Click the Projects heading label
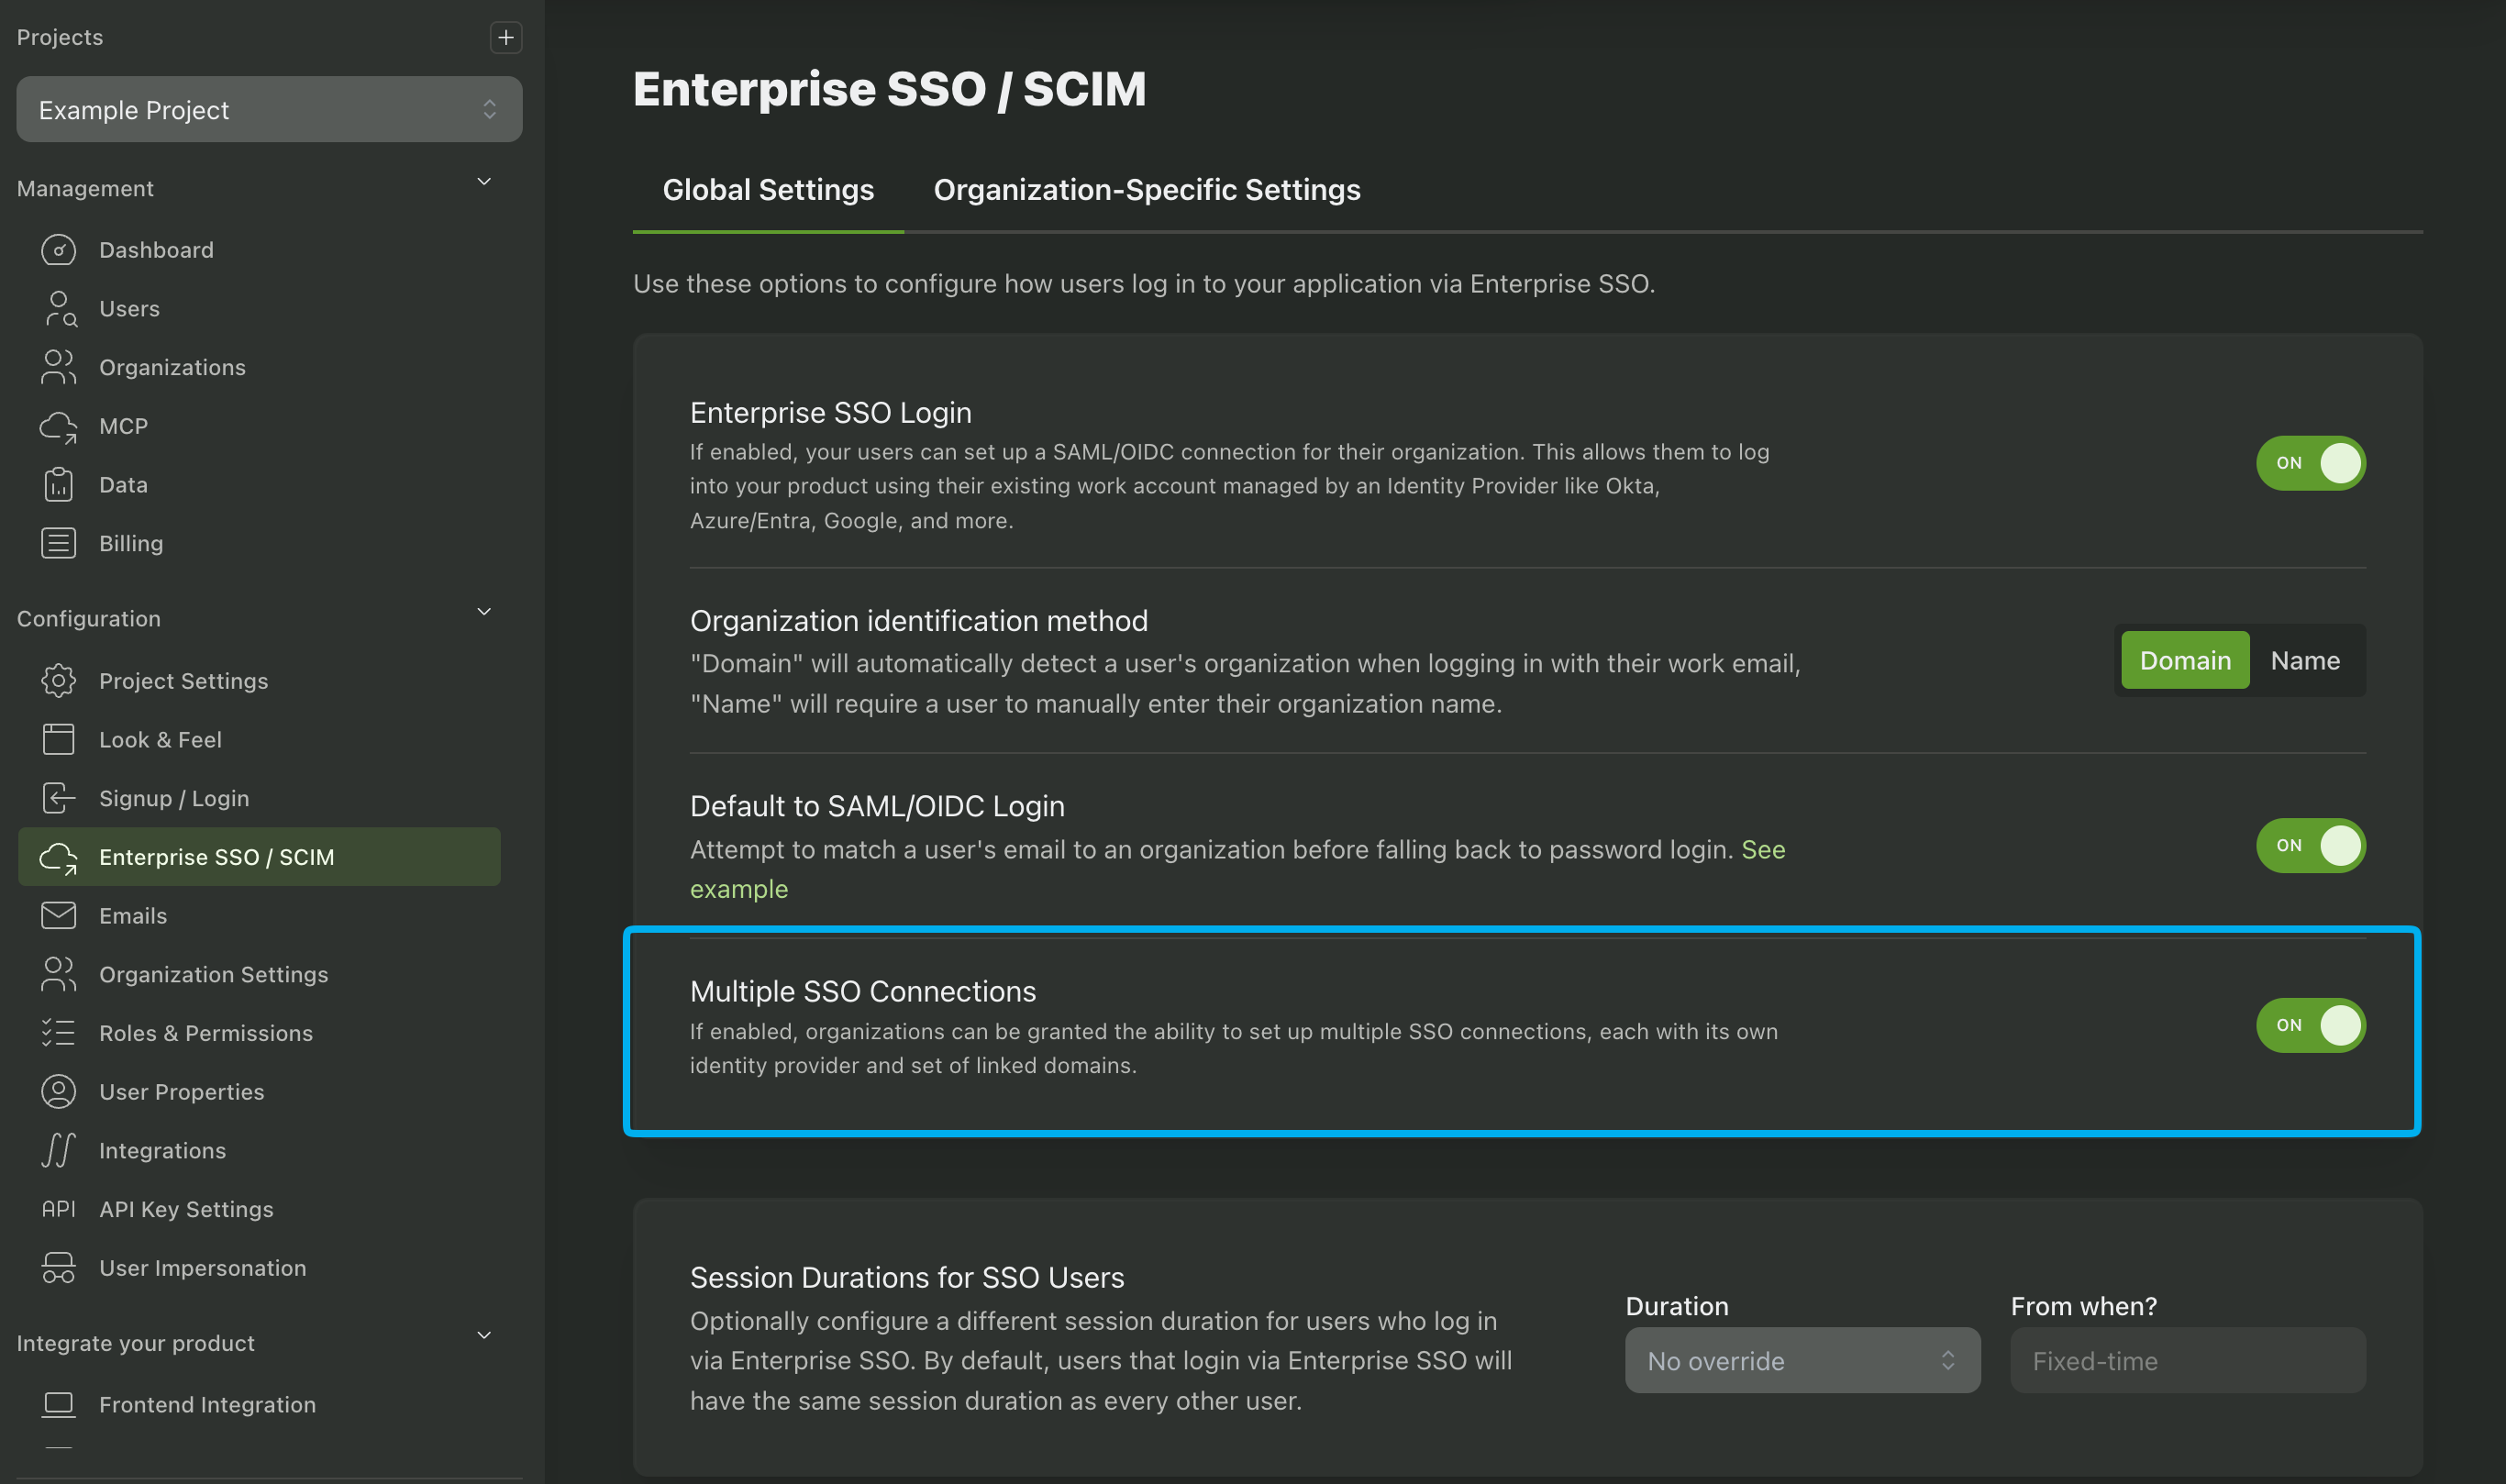 60,37
